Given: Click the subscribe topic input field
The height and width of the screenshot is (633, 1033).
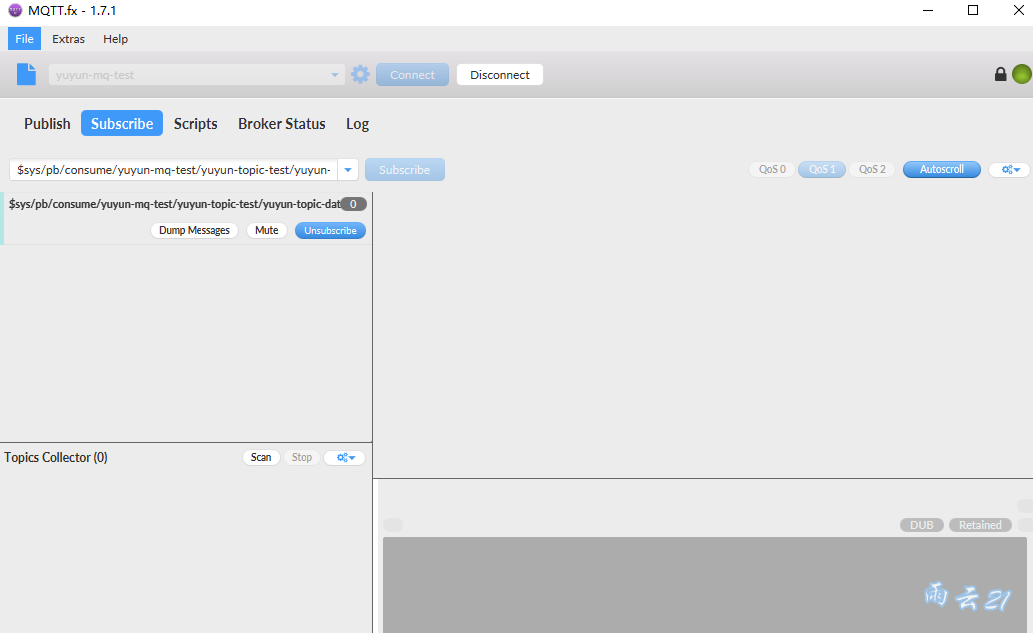Looking at the screenshot, I should point(174,170).
